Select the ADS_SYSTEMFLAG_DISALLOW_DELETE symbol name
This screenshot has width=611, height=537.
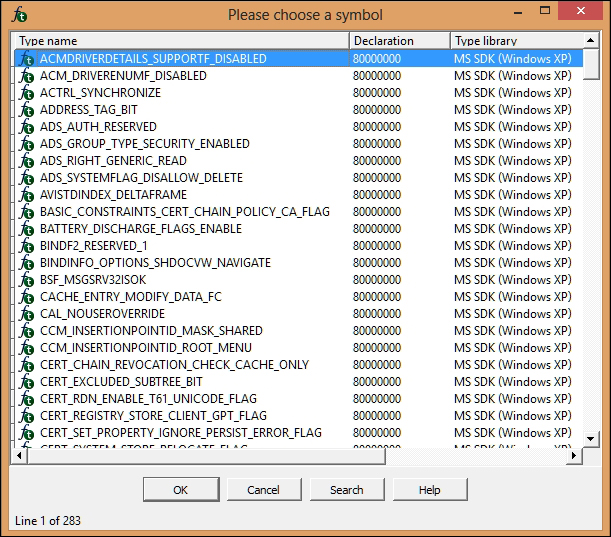(x=141, y=178)
